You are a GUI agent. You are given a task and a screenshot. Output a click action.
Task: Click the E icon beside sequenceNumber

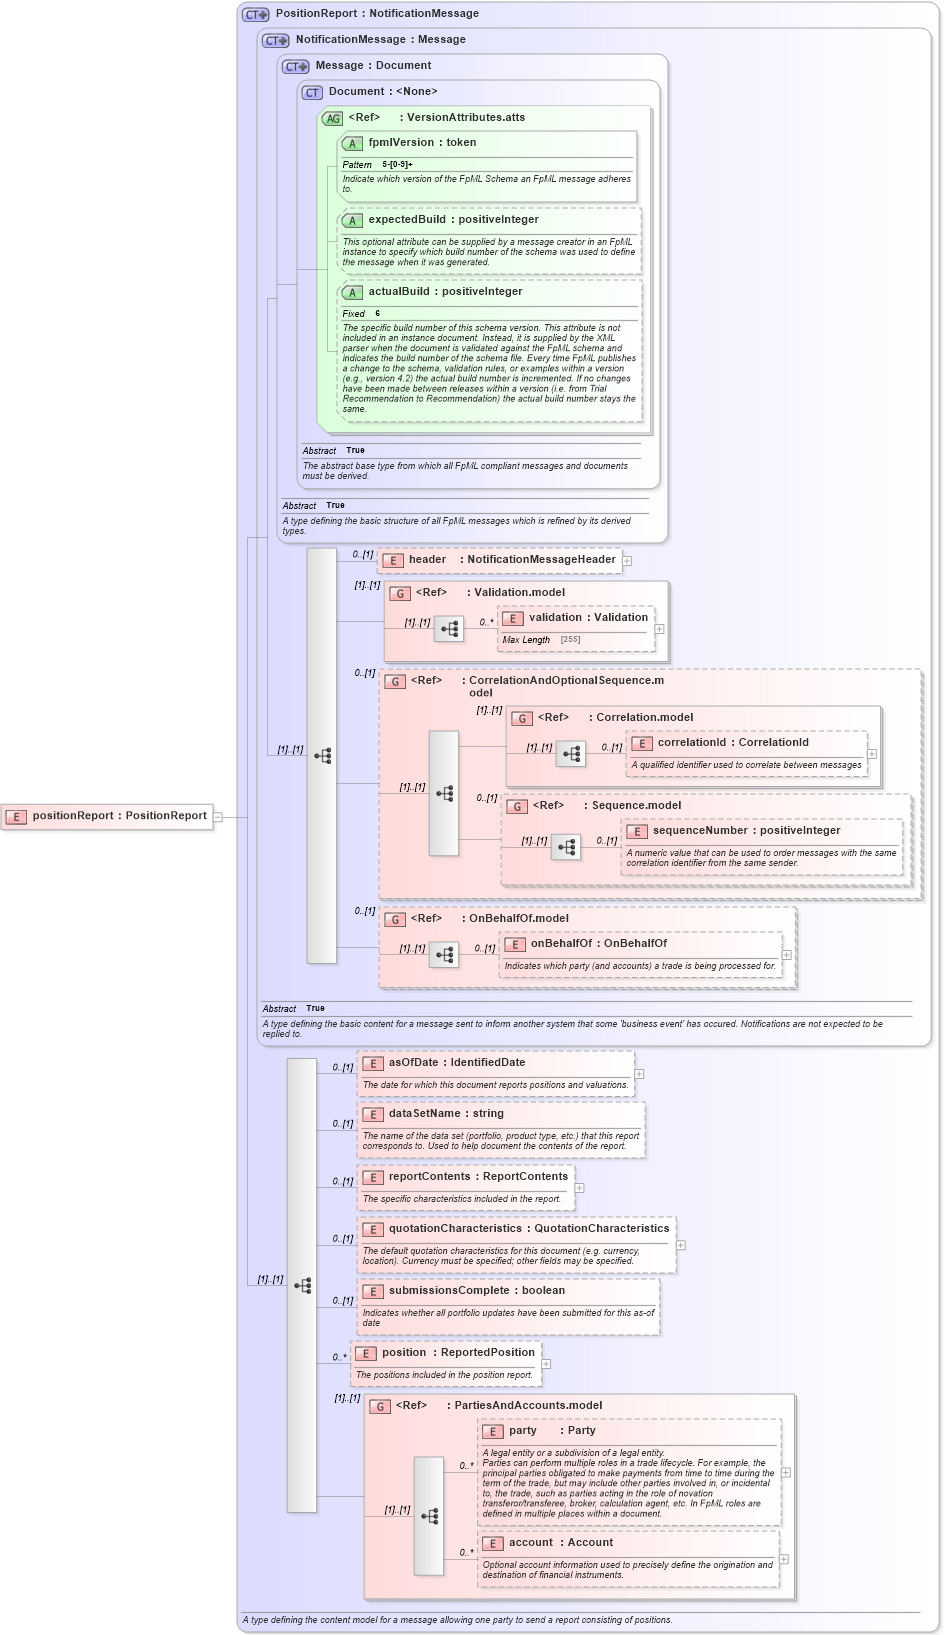click(637, 831)
